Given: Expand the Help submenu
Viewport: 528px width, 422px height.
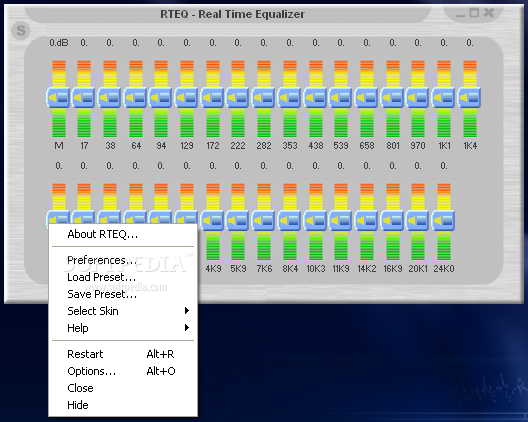Looking at the screenshot, I should click(123, 328).
